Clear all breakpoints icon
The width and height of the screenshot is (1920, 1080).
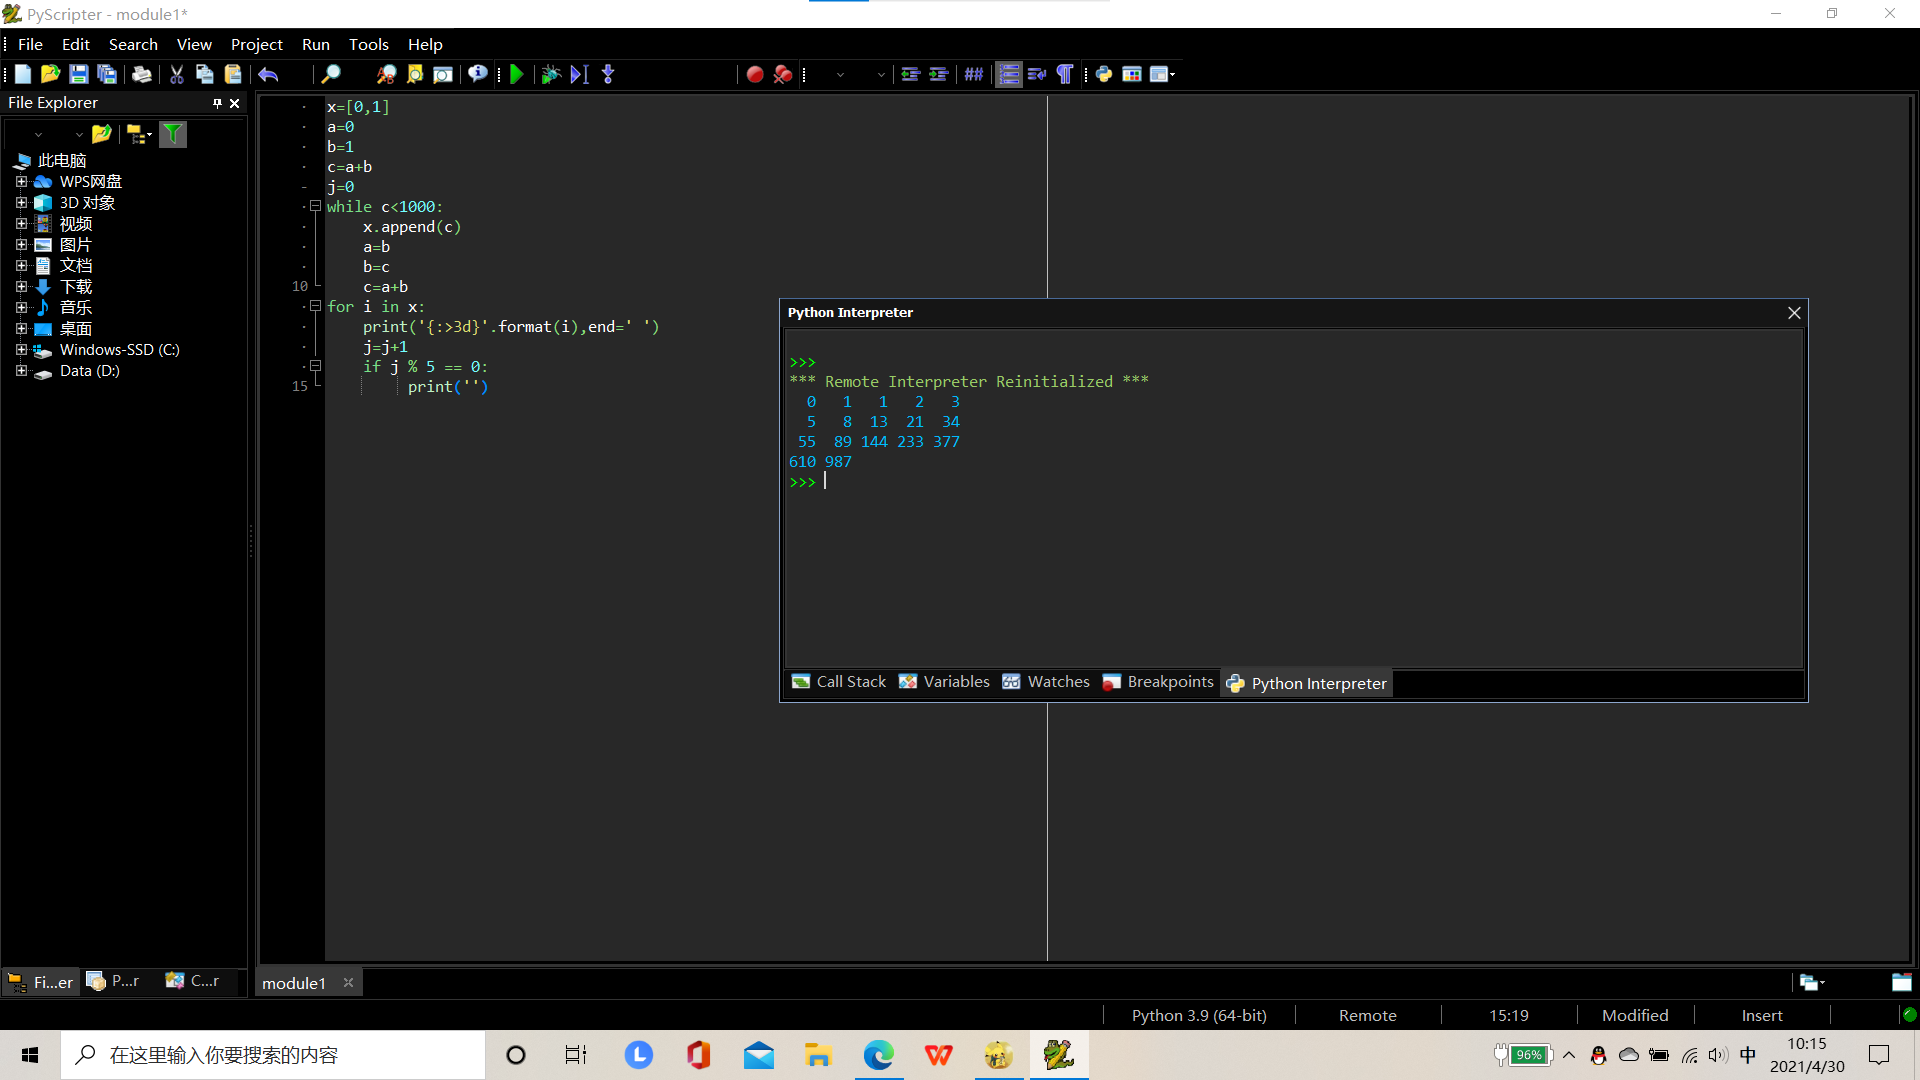click(783, 74)
